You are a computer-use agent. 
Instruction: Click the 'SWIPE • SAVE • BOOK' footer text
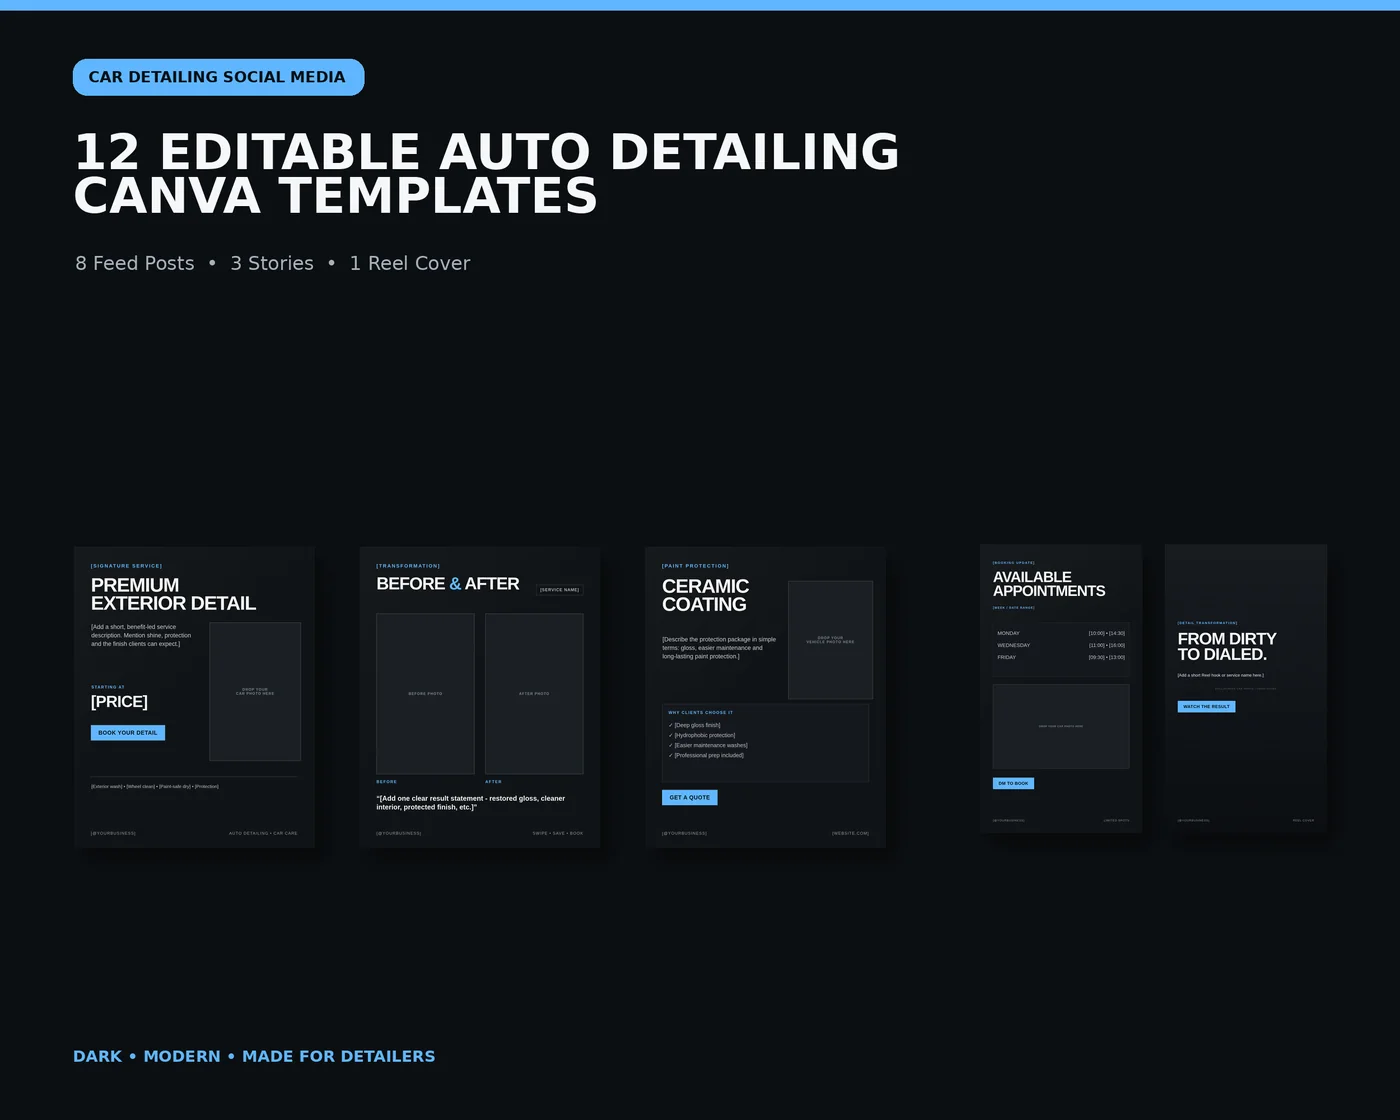pos(558,833)
